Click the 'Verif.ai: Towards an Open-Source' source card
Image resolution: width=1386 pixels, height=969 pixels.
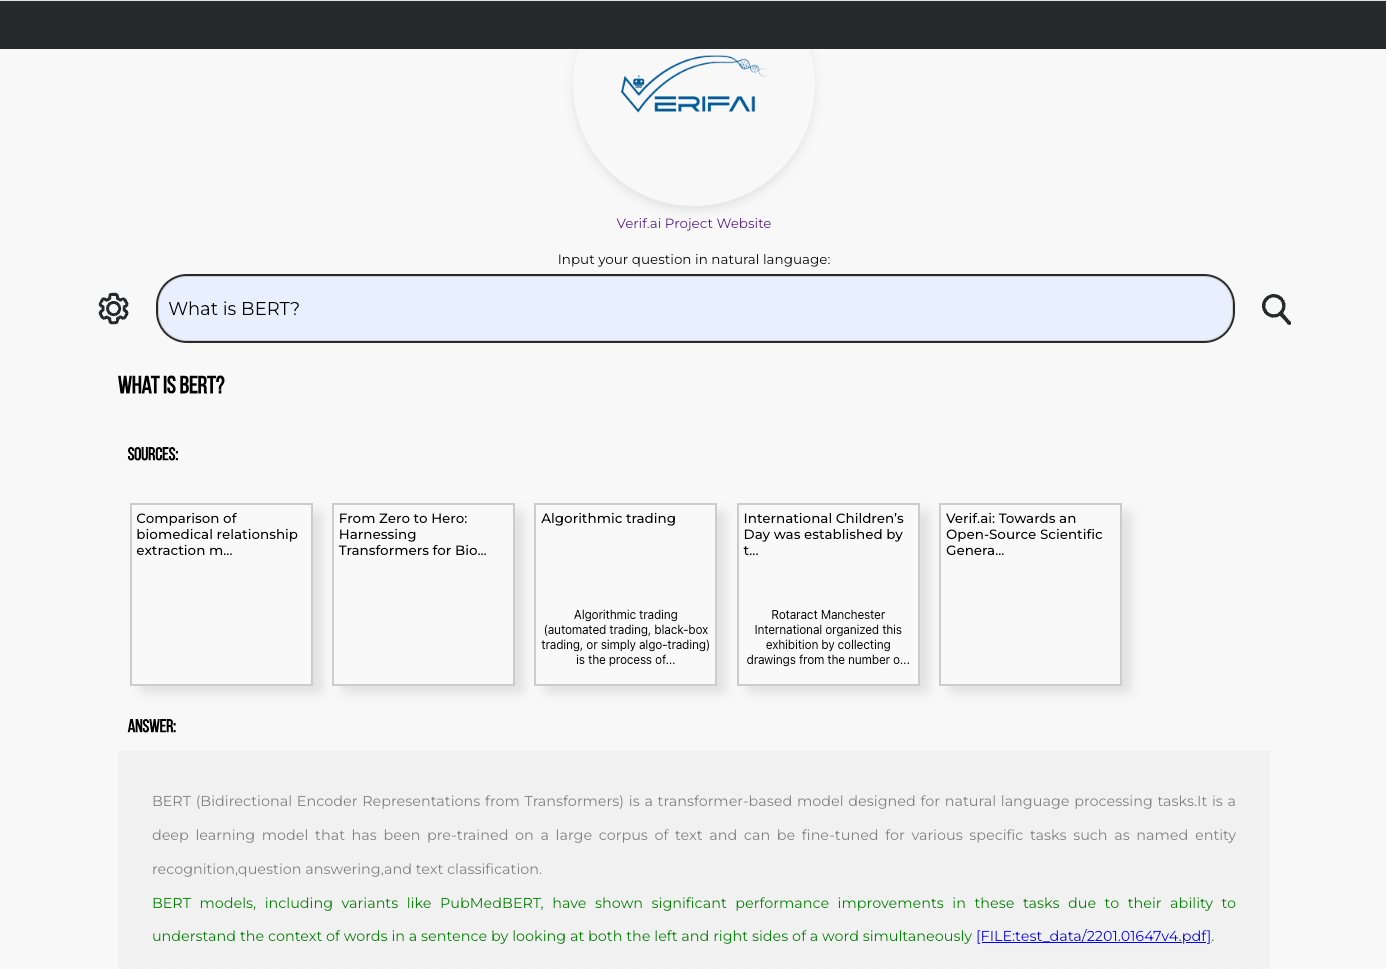coord(1030,594)
